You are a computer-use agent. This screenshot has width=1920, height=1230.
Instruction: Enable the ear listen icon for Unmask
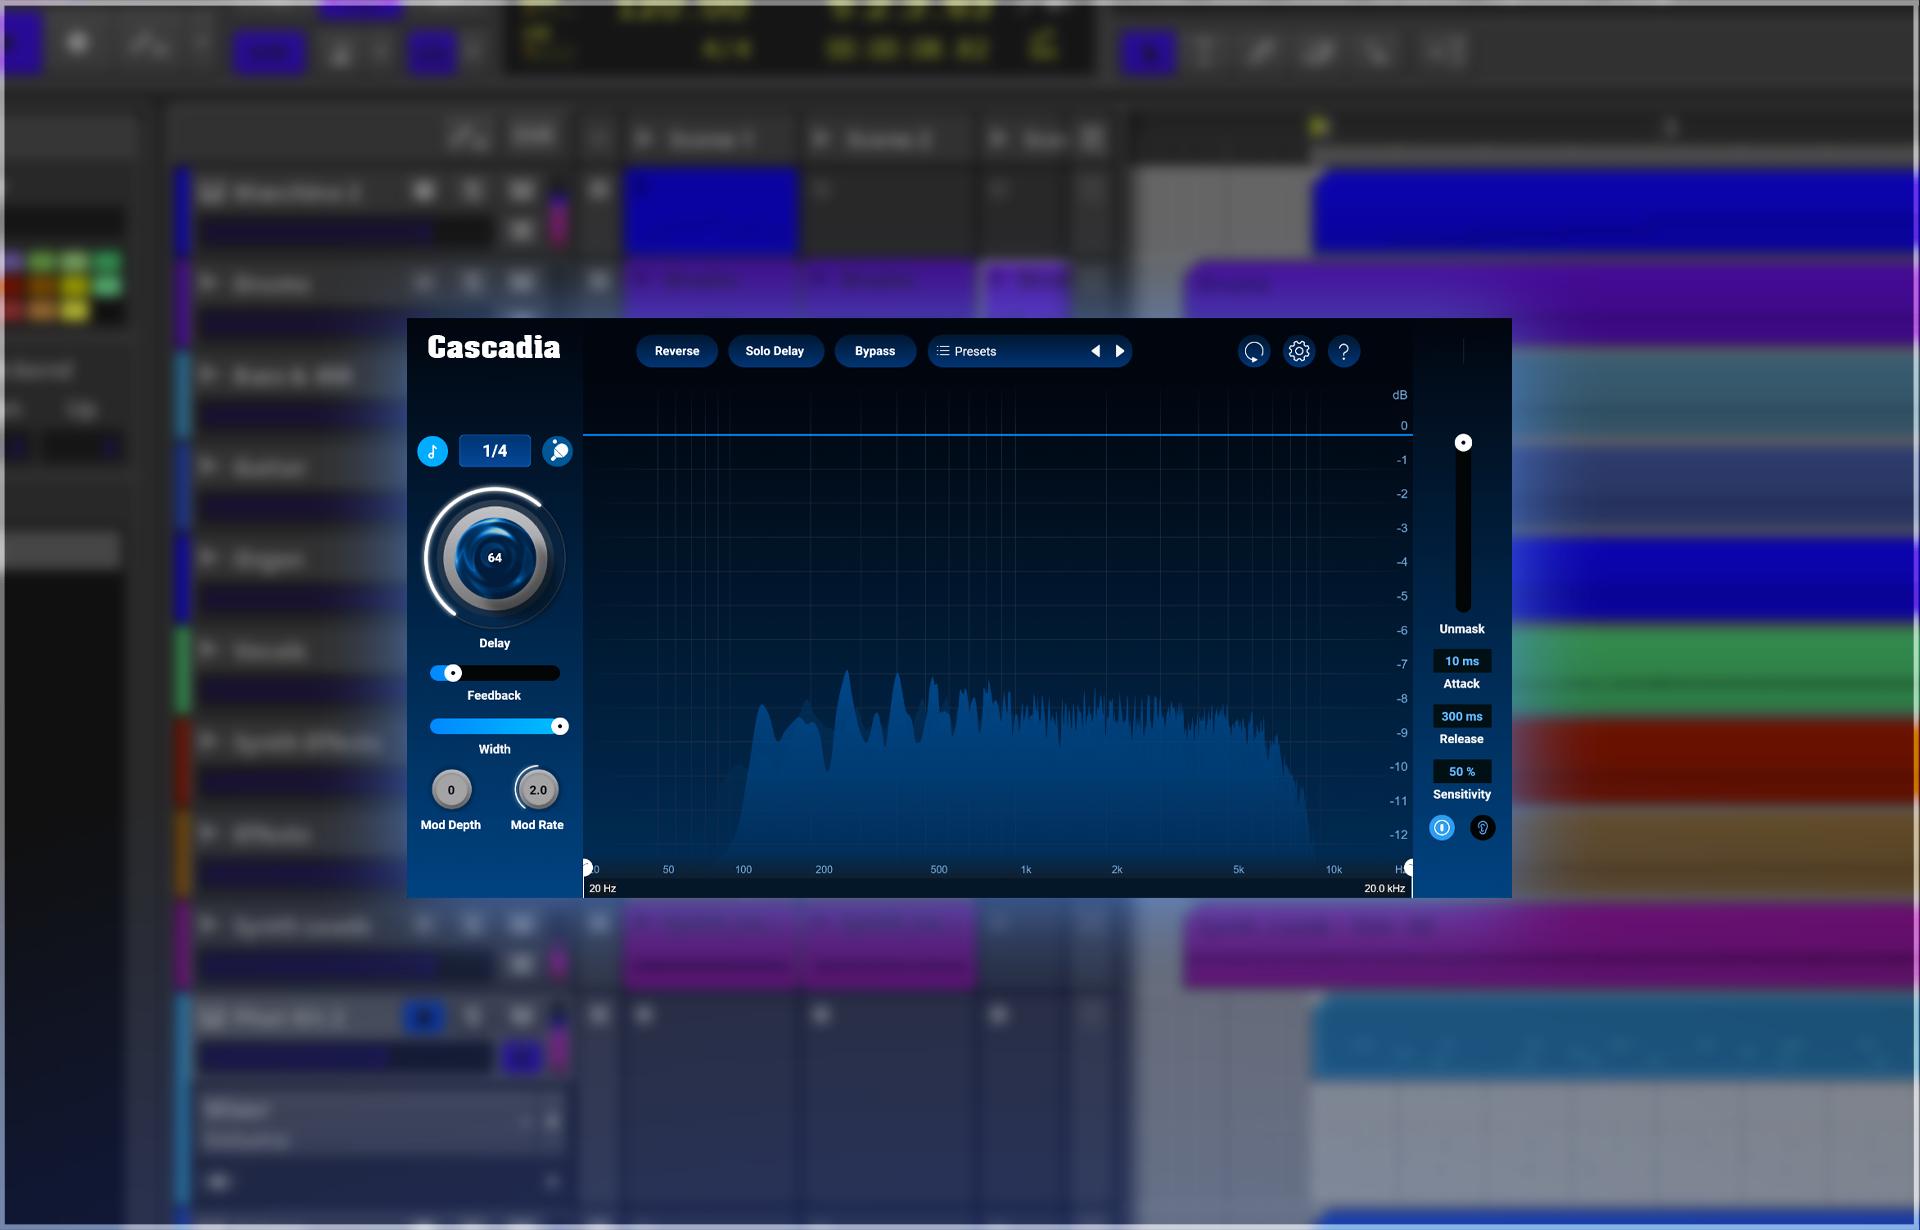click(1482, 827)
